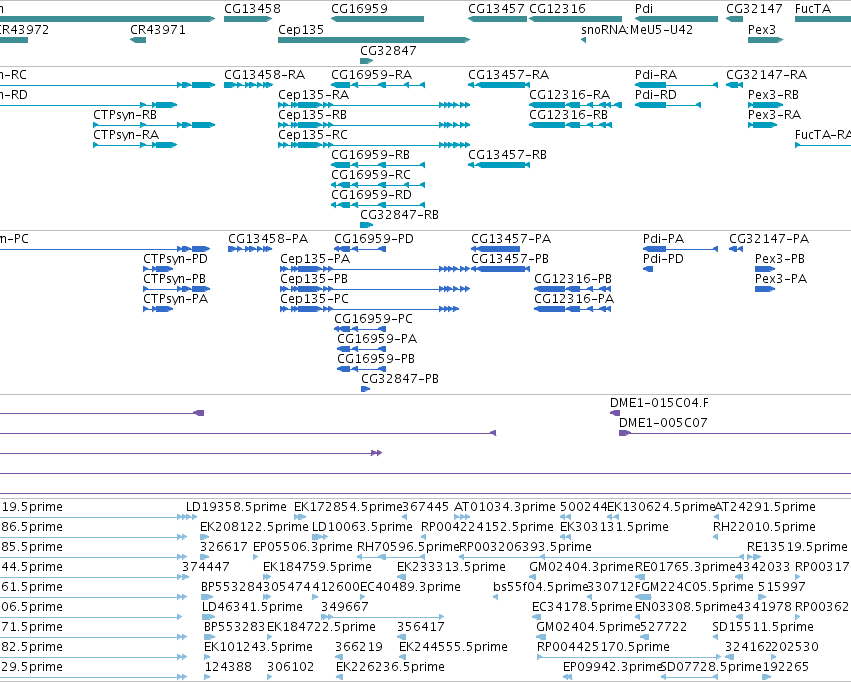Select the Pex3-RA transcript label

click(774, 114)
